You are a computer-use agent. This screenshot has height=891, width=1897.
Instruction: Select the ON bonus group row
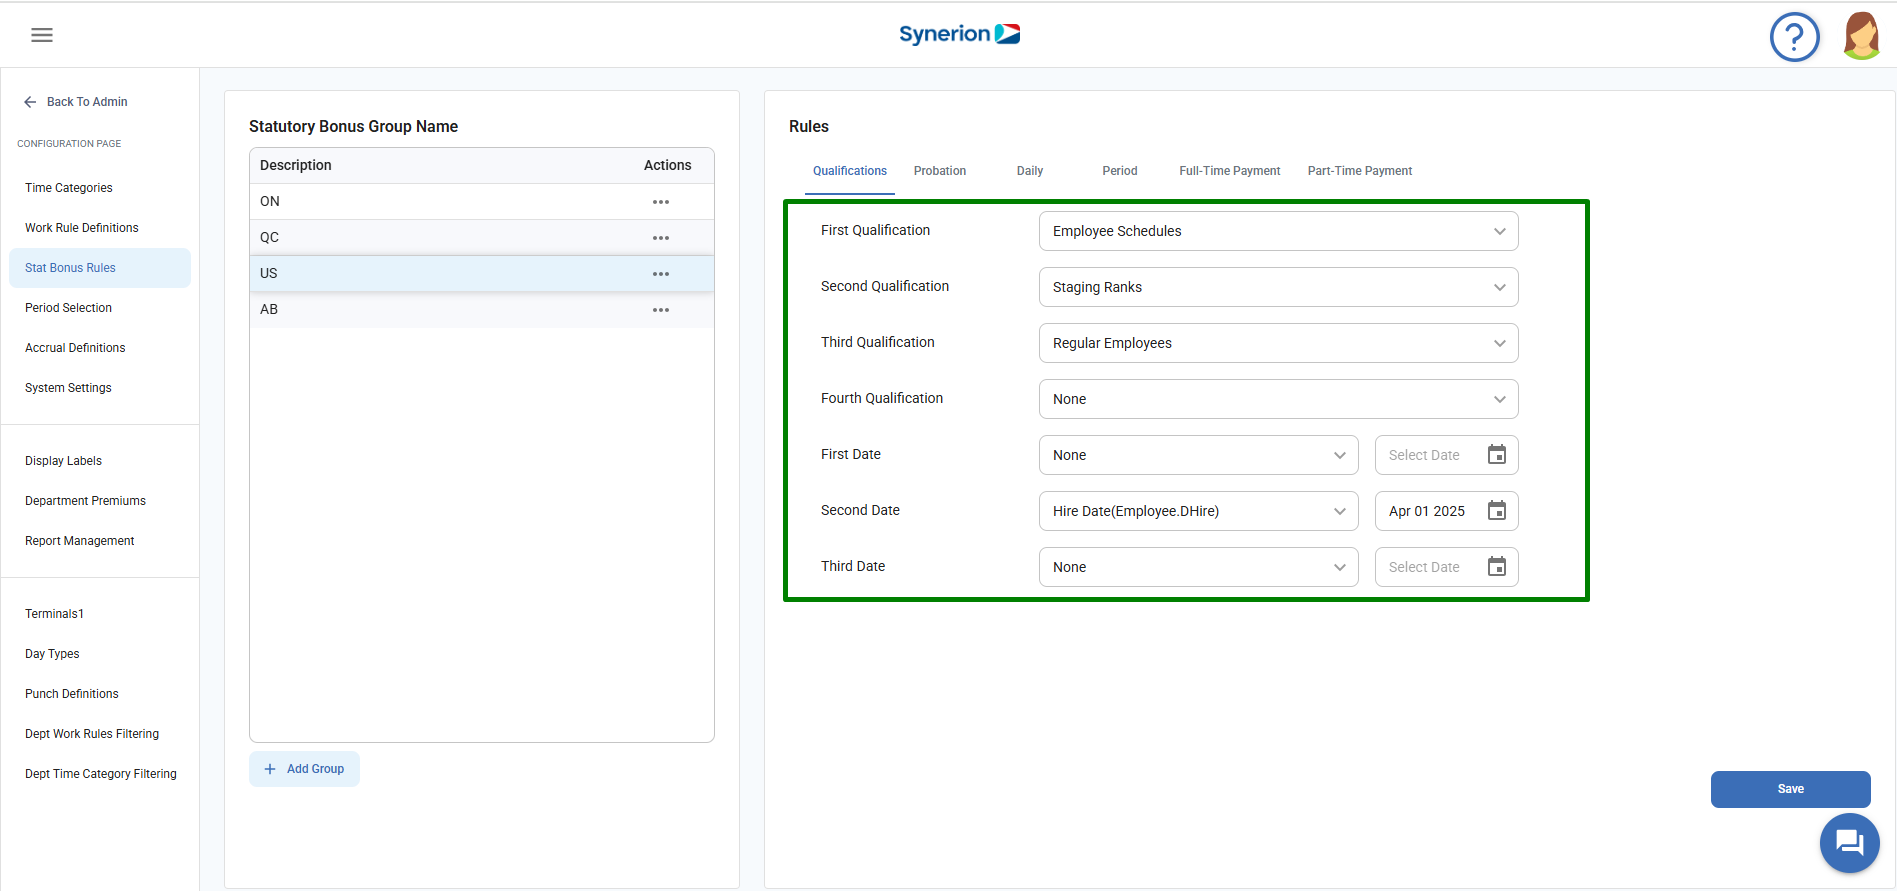(482, 202)
